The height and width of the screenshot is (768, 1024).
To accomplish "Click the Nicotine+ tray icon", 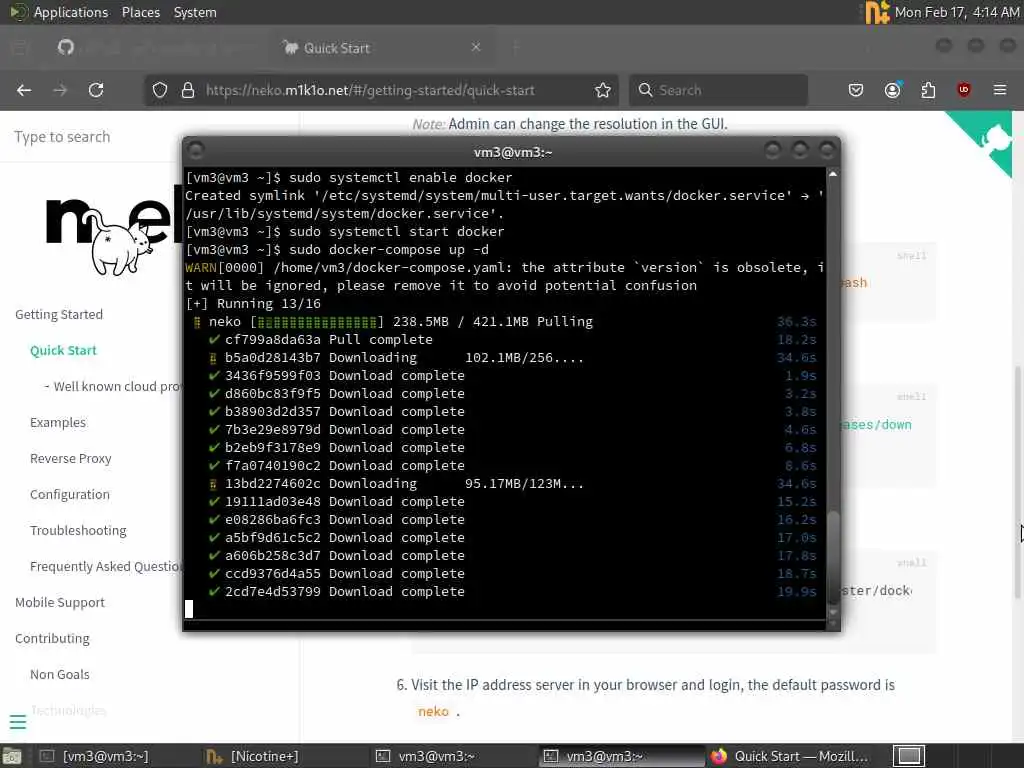I will [x=876, y=12].
